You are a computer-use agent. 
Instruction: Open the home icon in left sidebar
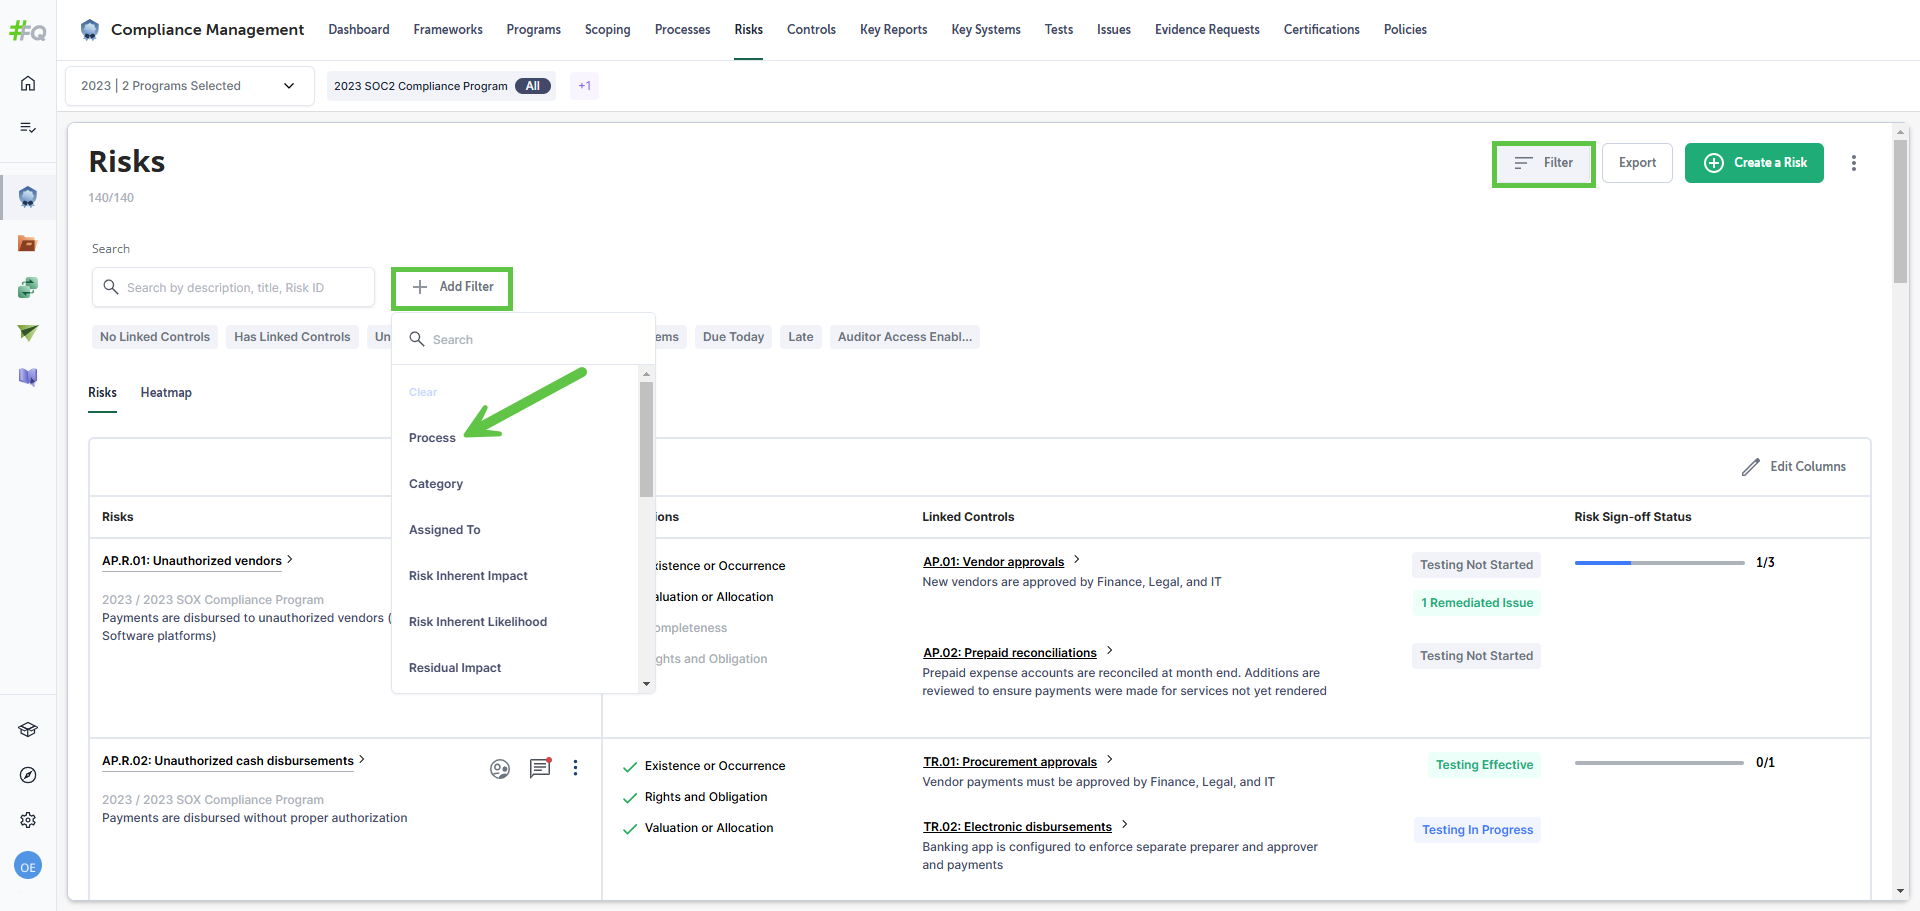click(28, 83)
